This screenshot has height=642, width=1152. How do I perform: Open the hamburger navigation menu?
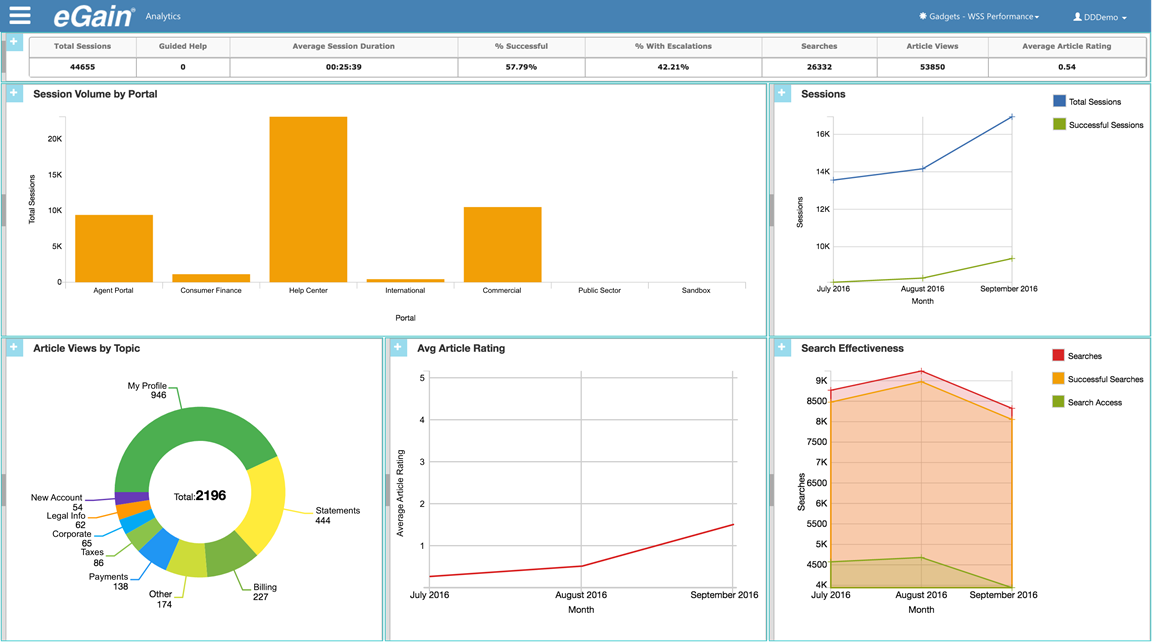coord(20,16)
